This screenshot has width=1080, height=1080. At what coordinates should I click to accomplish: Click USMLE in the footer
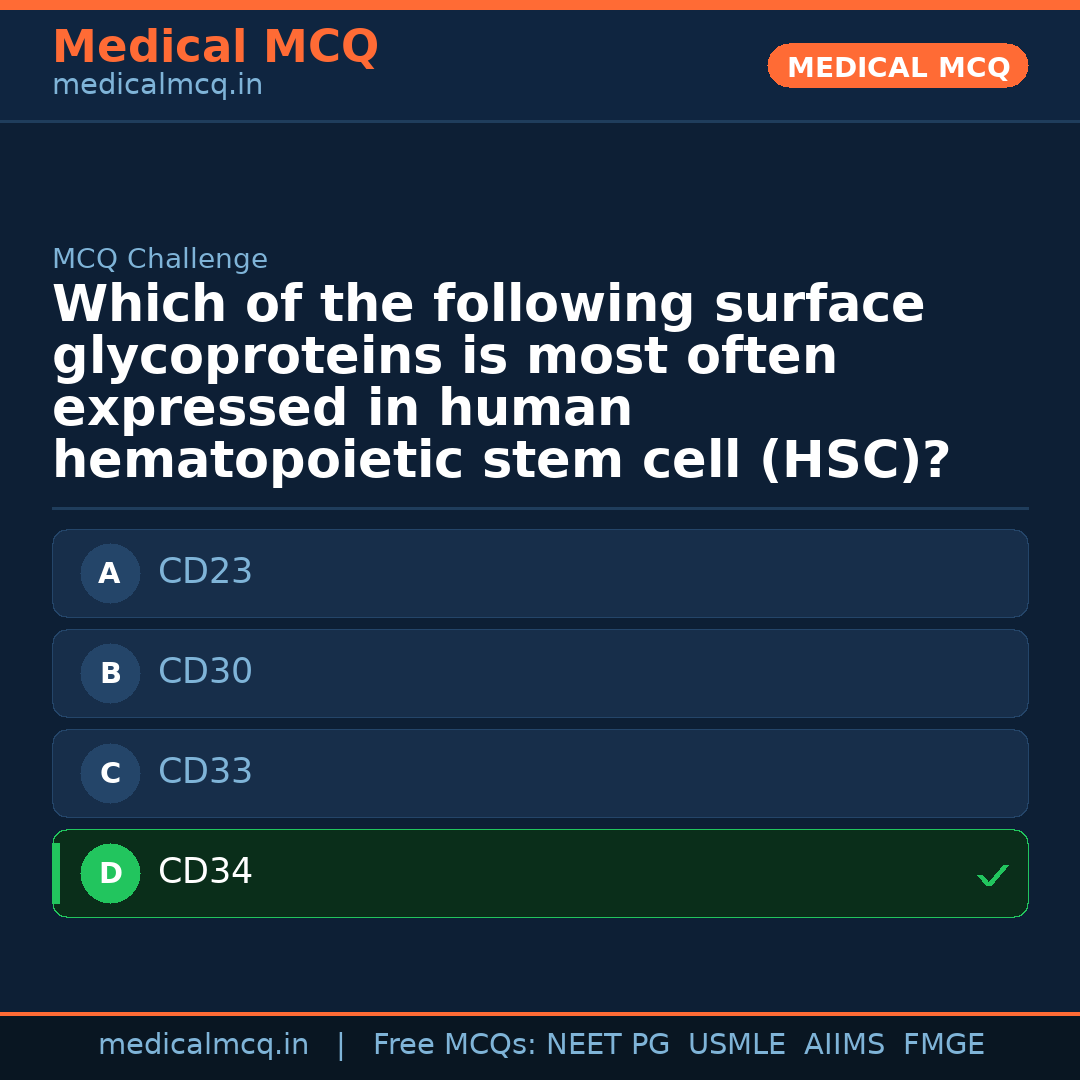pos(736,1045)
